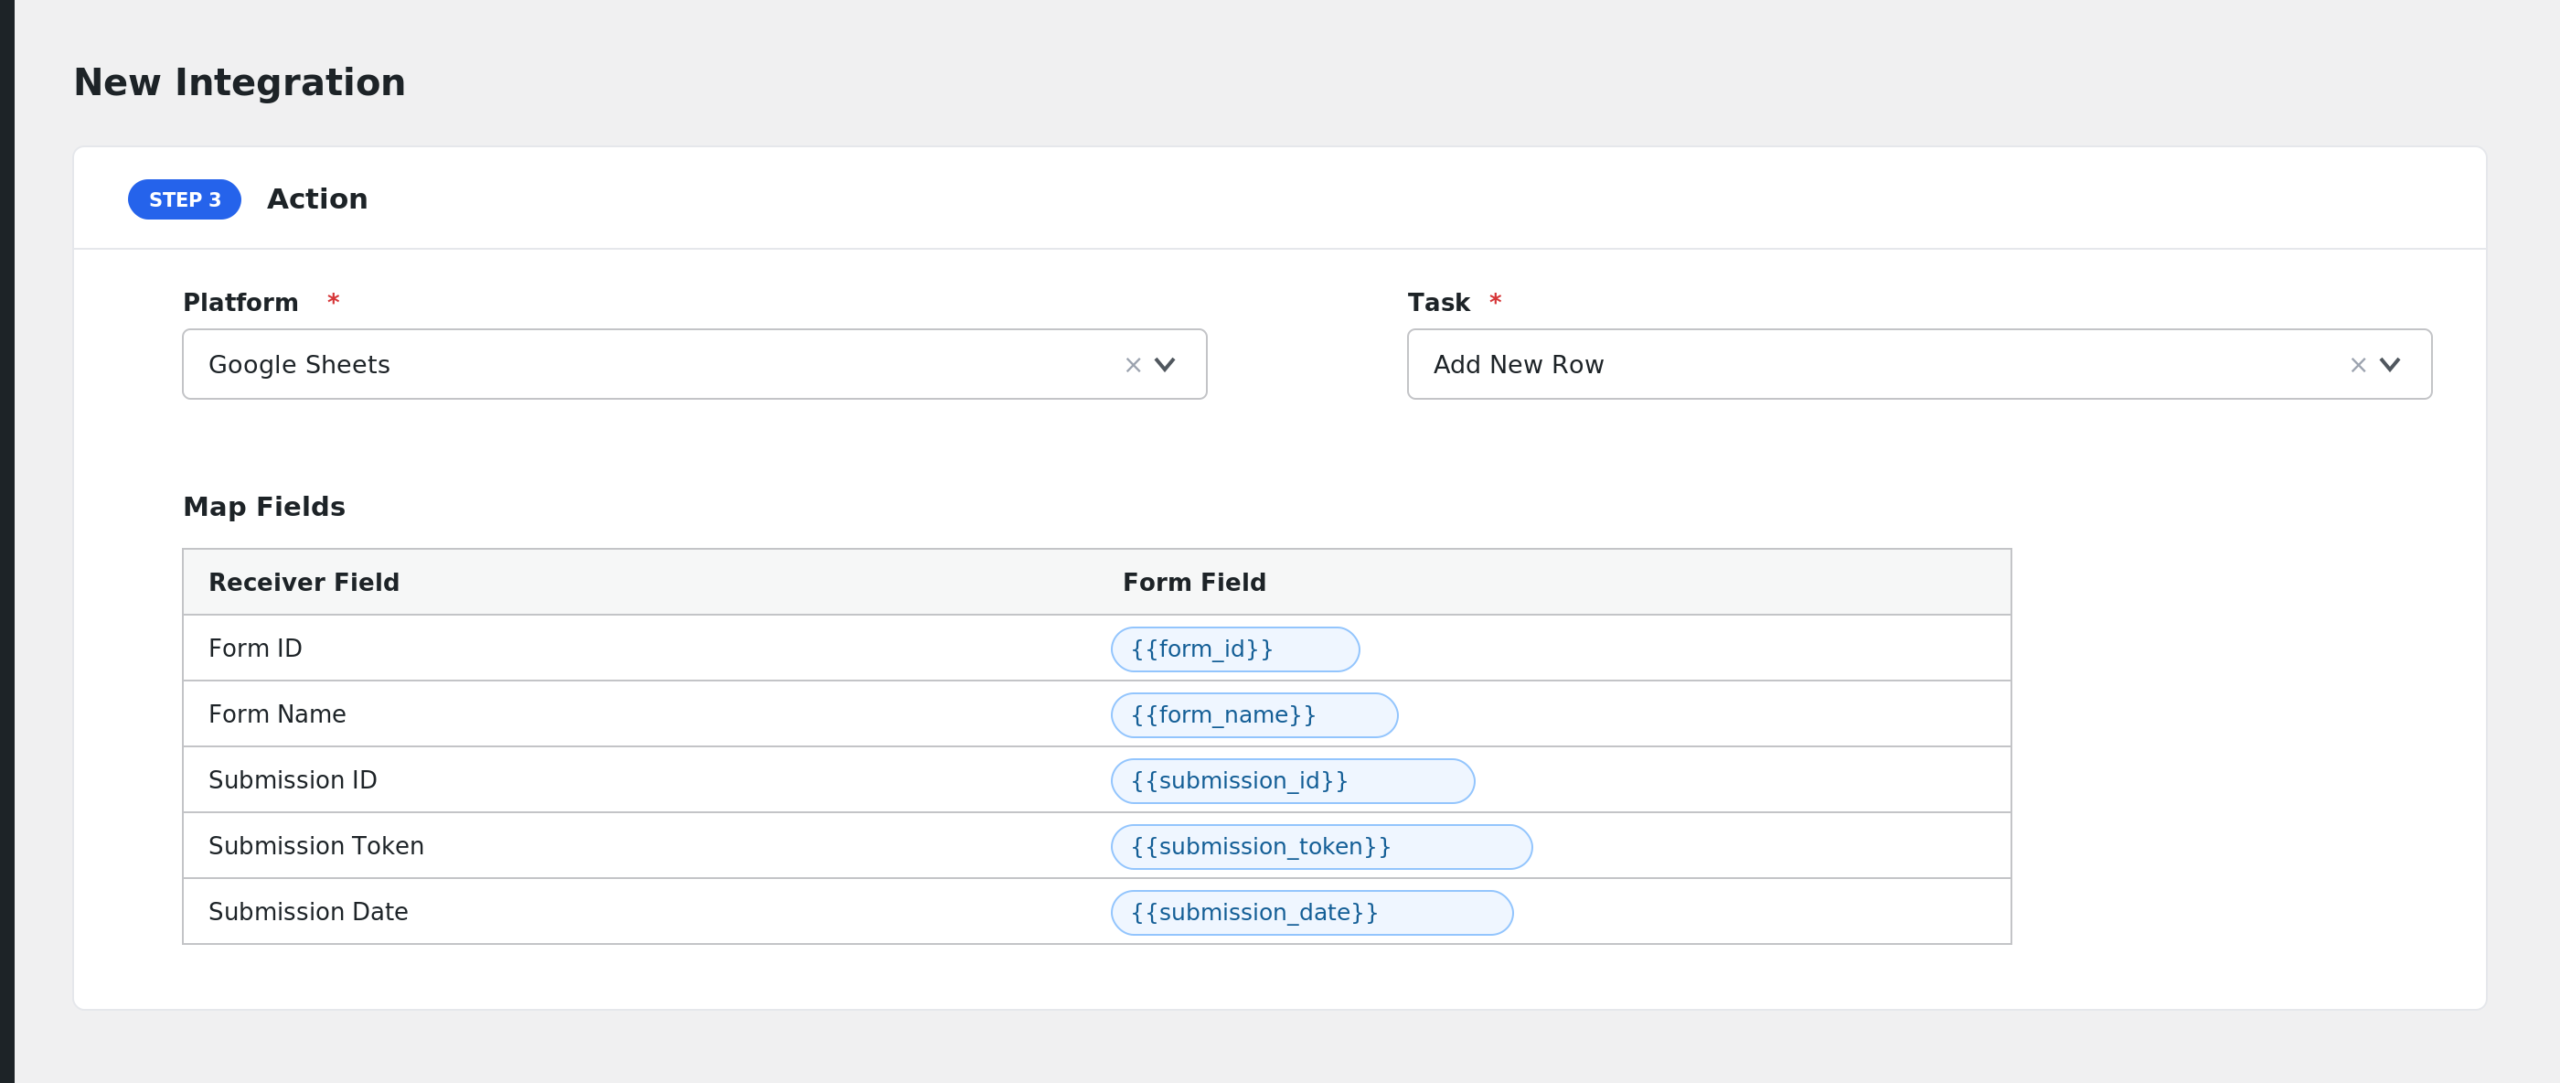Click the Action step title

click(x=317, y=199)
